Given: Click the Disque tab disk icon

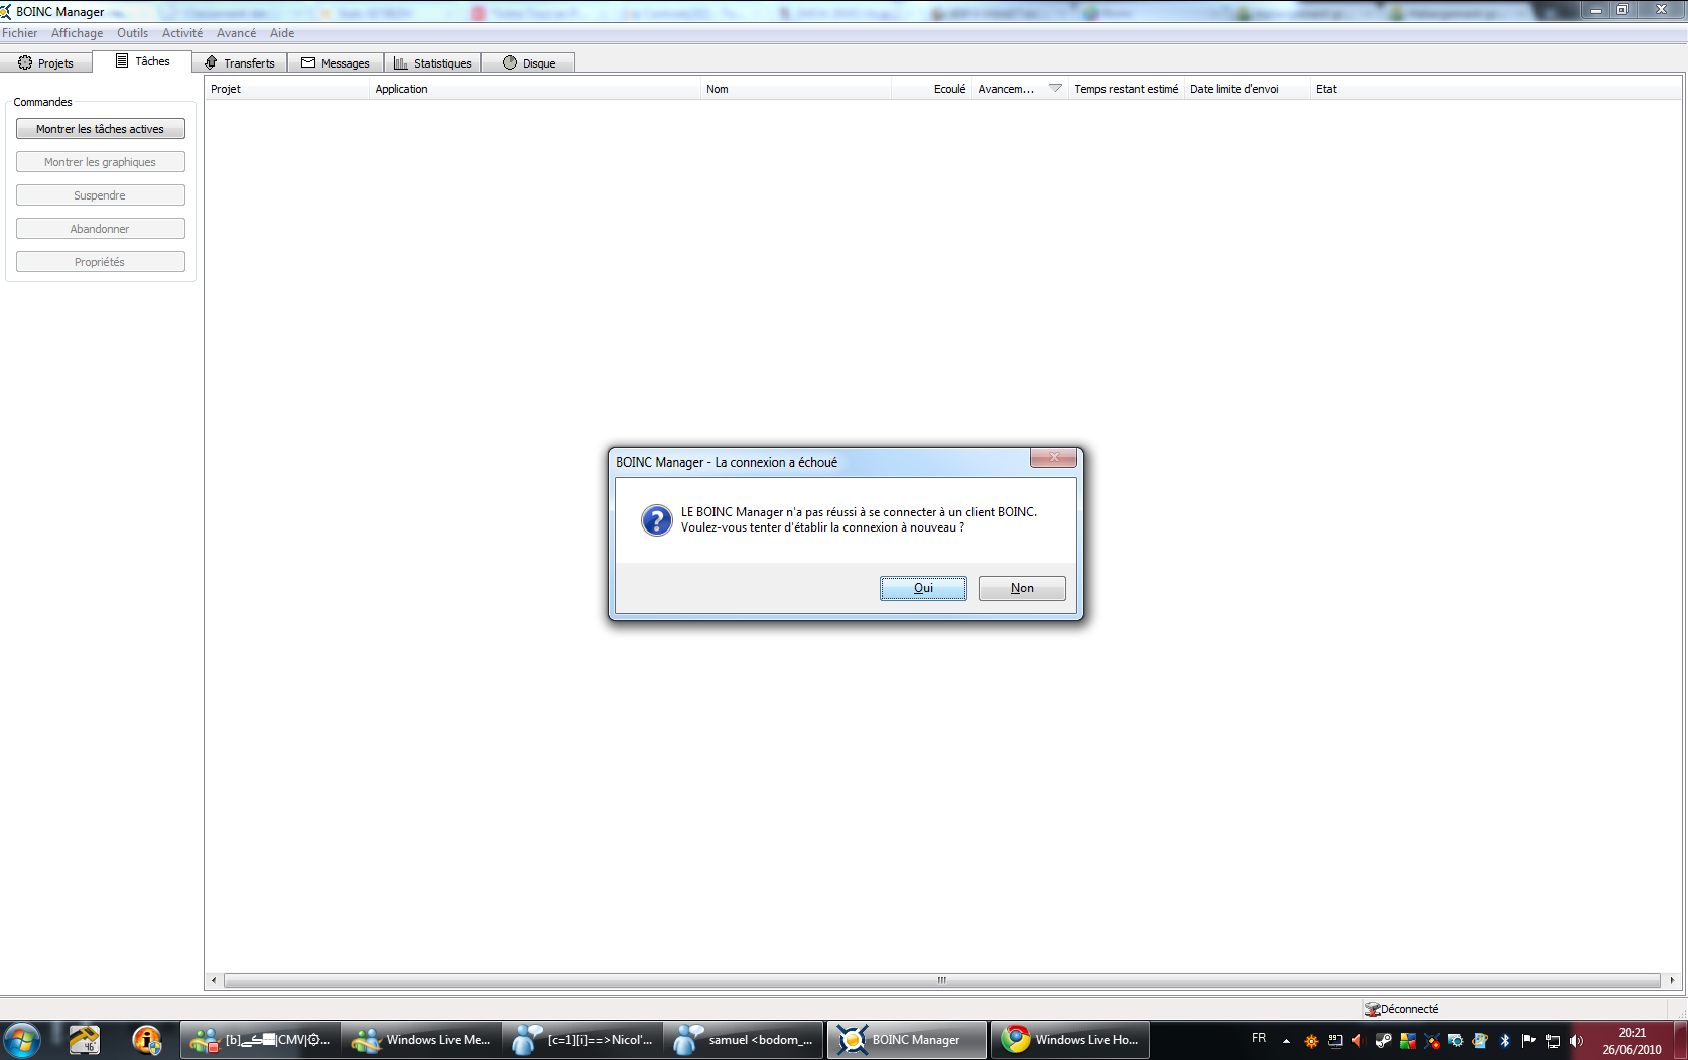Looking at the screenshot, I should 510,63.
